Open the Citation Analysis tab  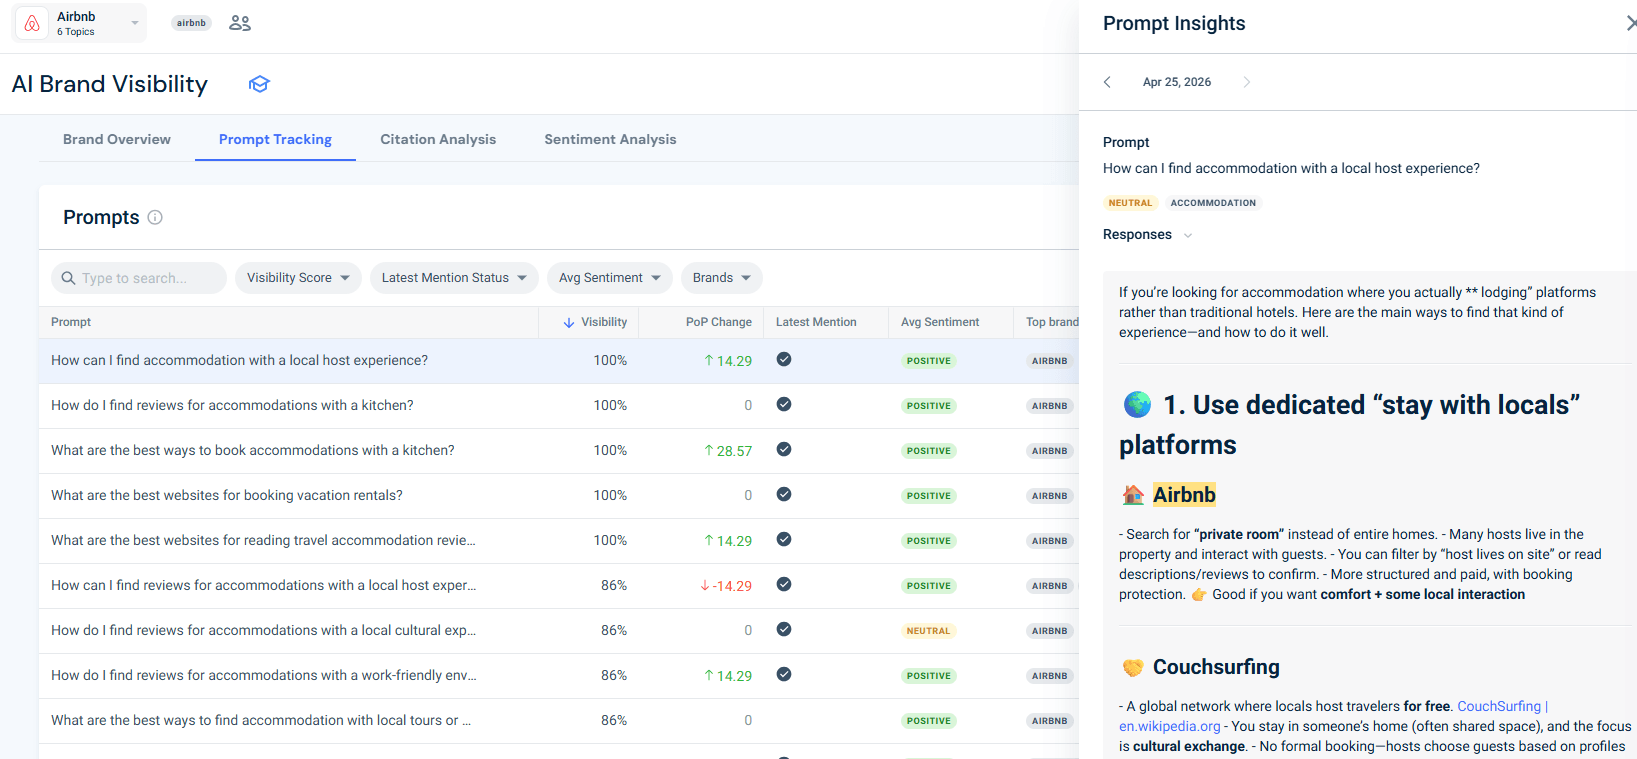click(x=438, y=139)
